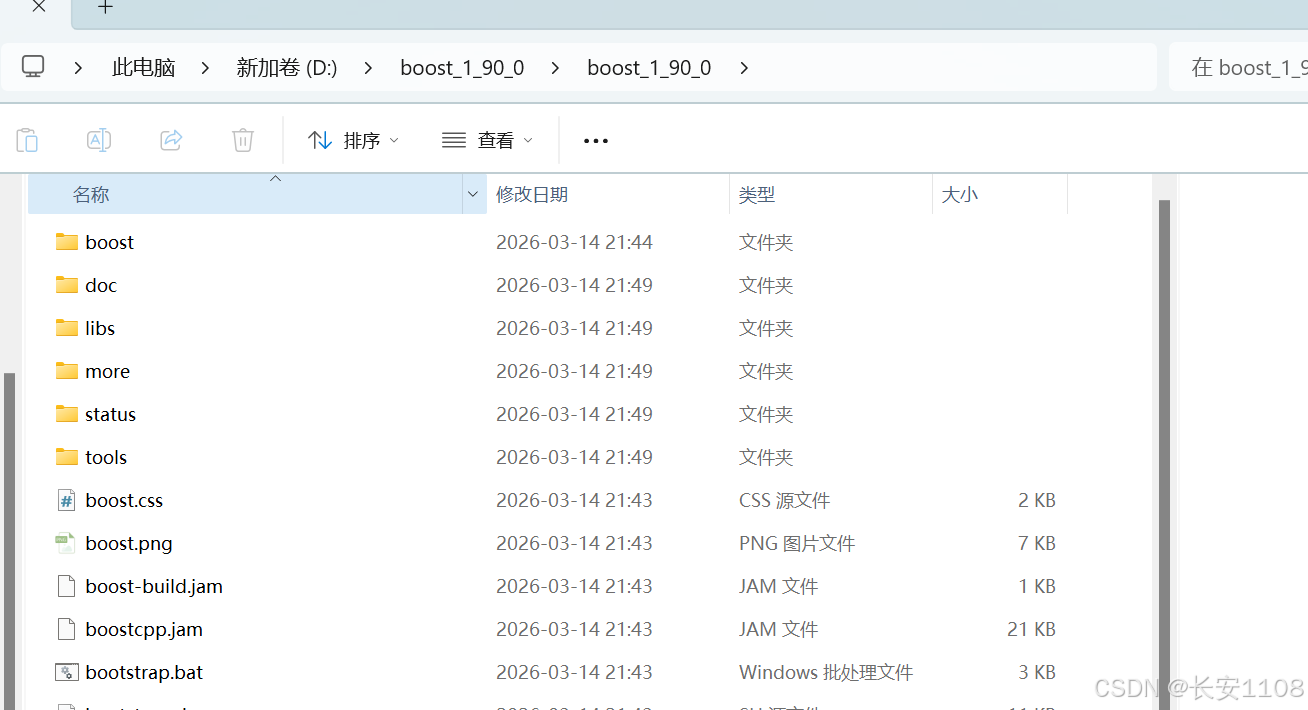Click the 21 KB size cell
This screenshot has height=710, width=1308.
coord(1031,629)
